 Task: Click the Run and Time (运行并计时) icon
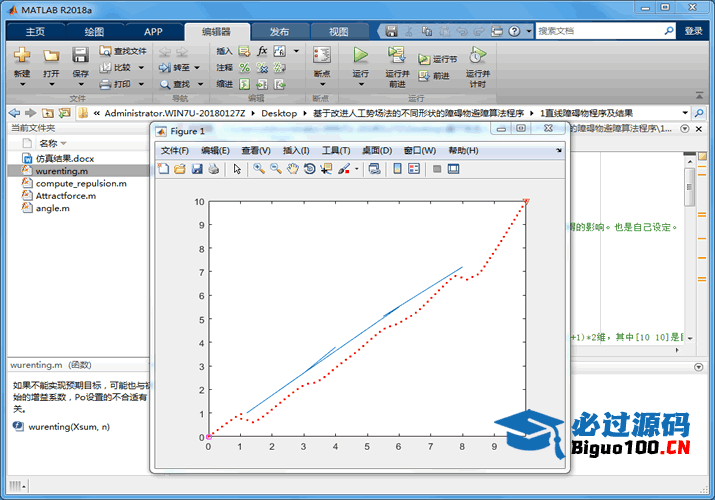(x=477, y=55)
